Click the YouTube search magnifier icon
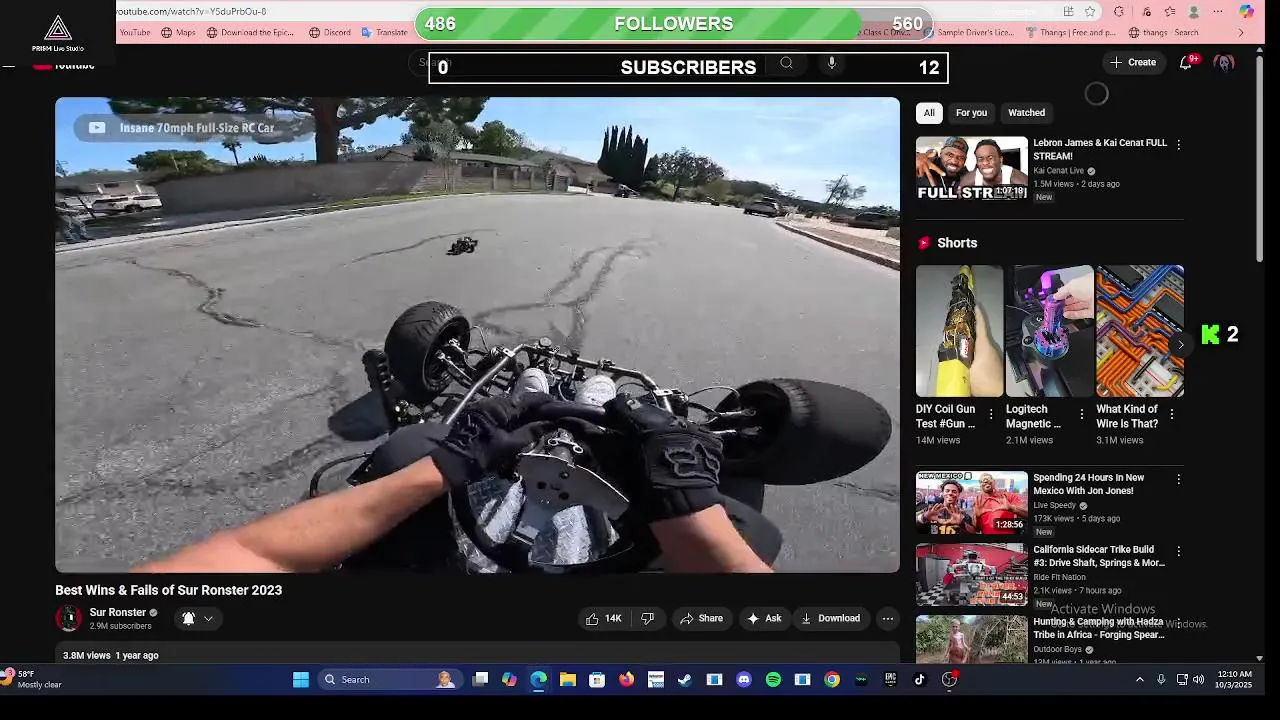This screenshot has width=1280, height=720. (787, 63)
